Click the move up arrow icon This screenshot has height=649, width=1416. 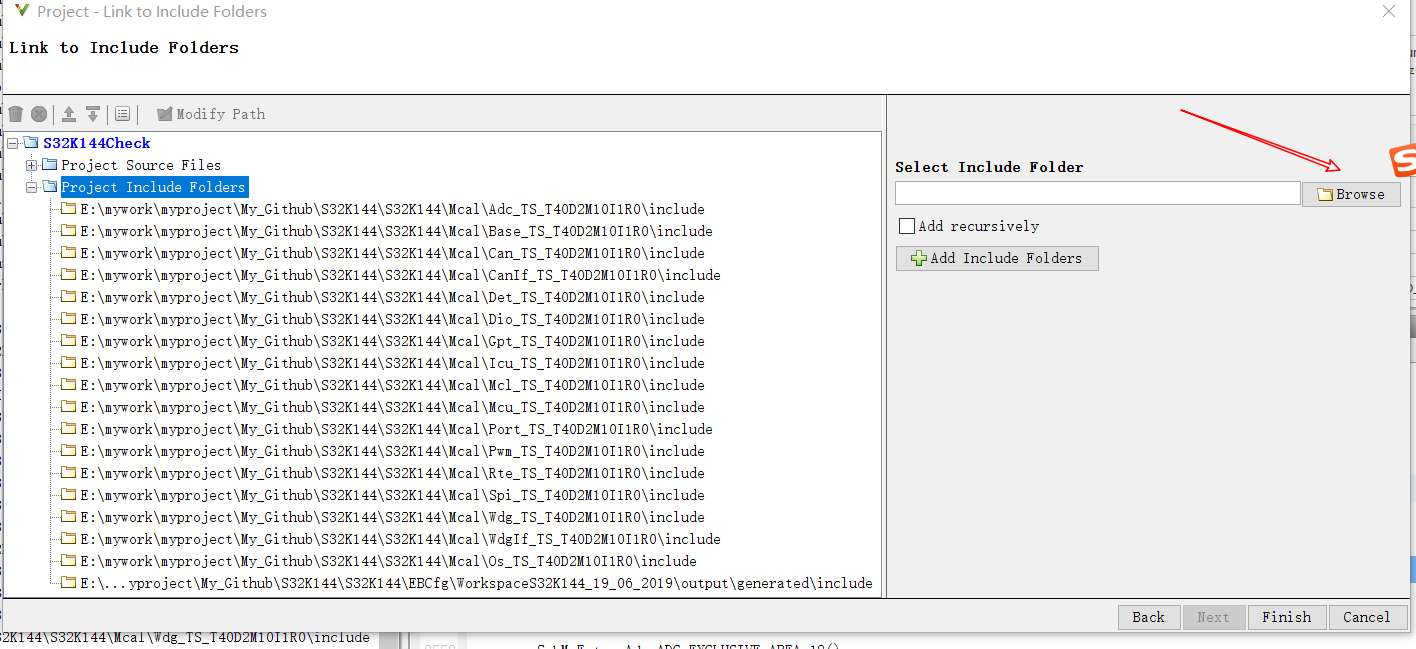pos(69,114)
